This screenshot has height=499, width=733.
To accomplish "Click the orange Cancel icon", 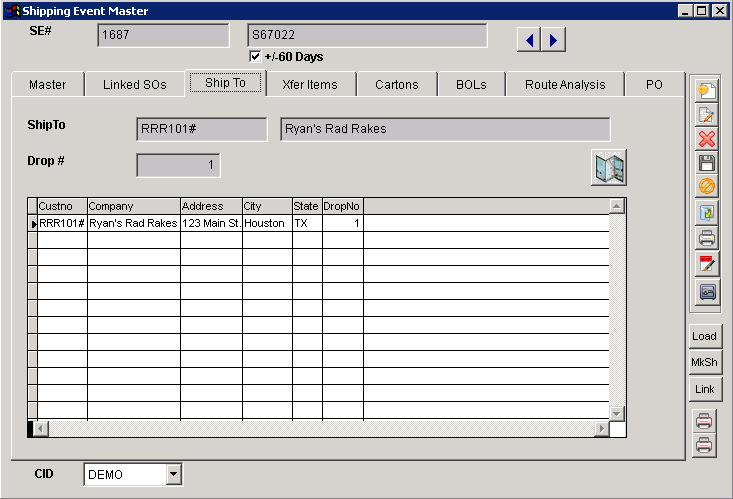I will pos(706,187).
